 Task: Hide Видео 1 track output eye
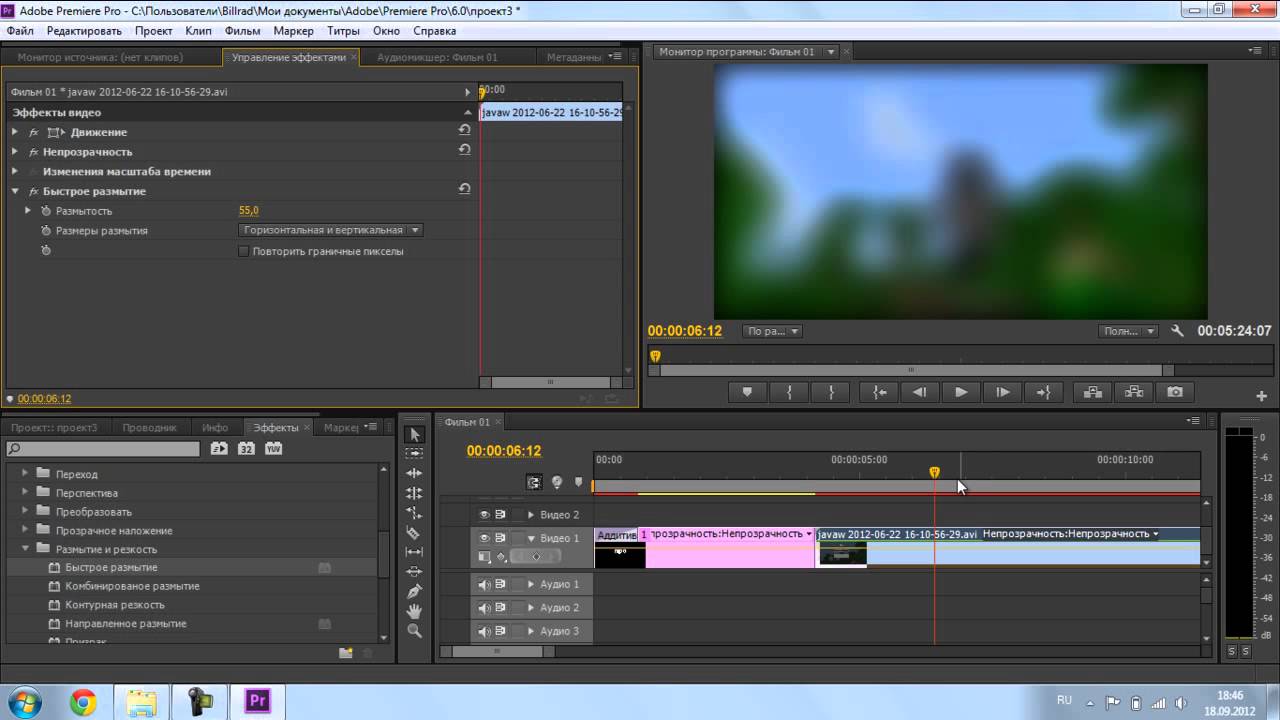484,538
